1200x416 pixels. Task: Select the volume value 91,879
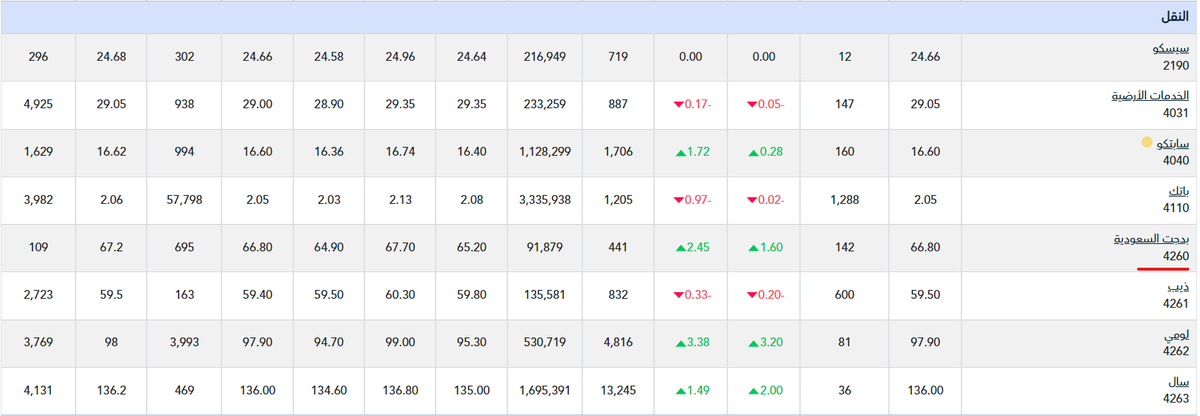pyautogui.click(x=544, y=248)
